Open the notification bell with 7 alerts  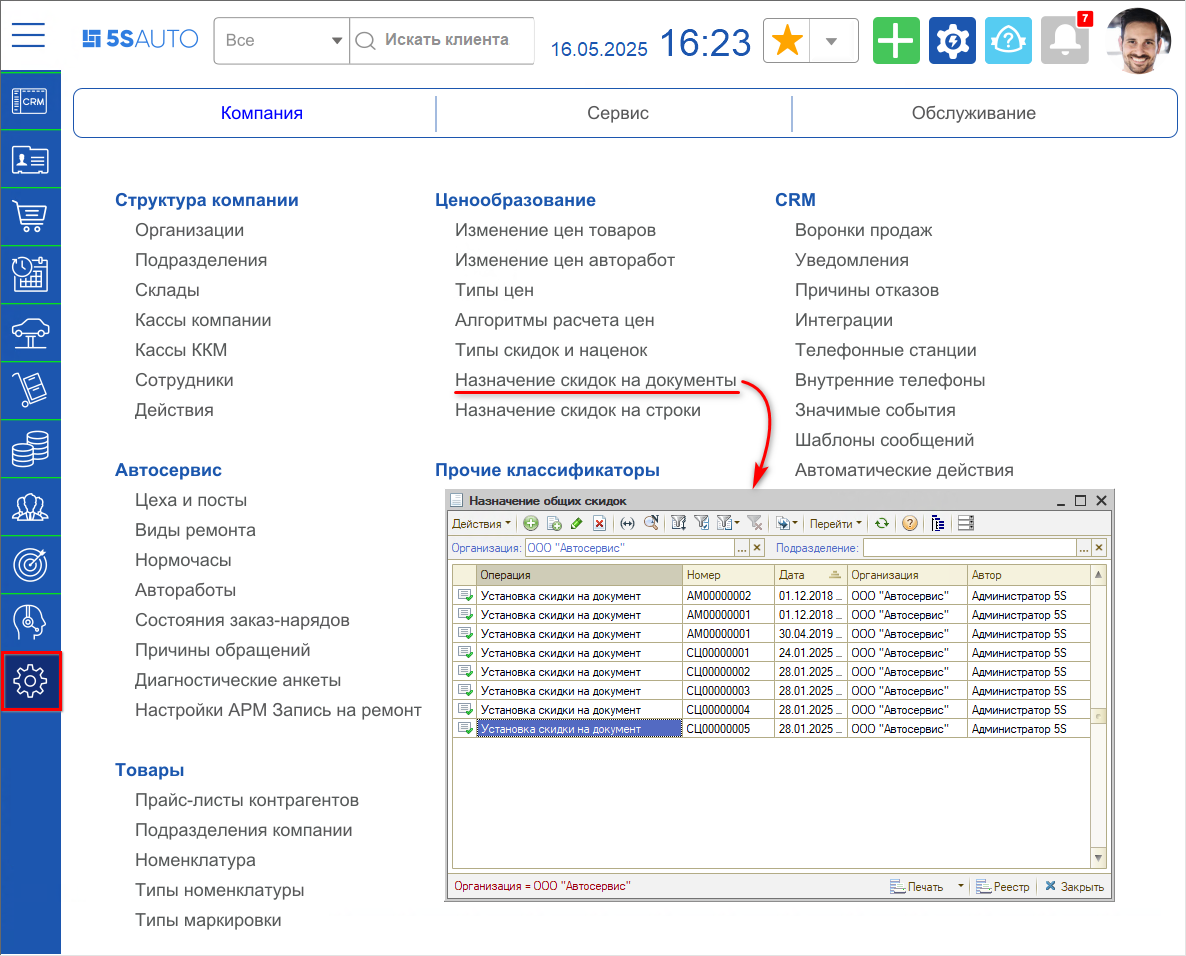pos(1064,40)
